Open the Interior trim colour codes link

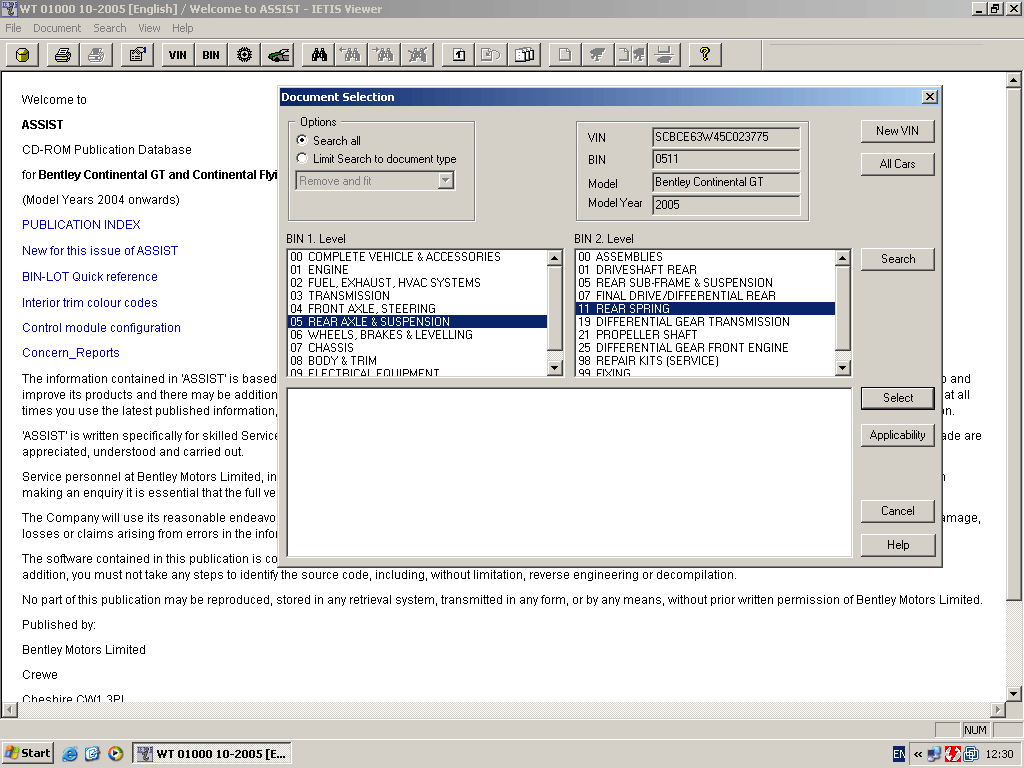[x=89, y=303]
